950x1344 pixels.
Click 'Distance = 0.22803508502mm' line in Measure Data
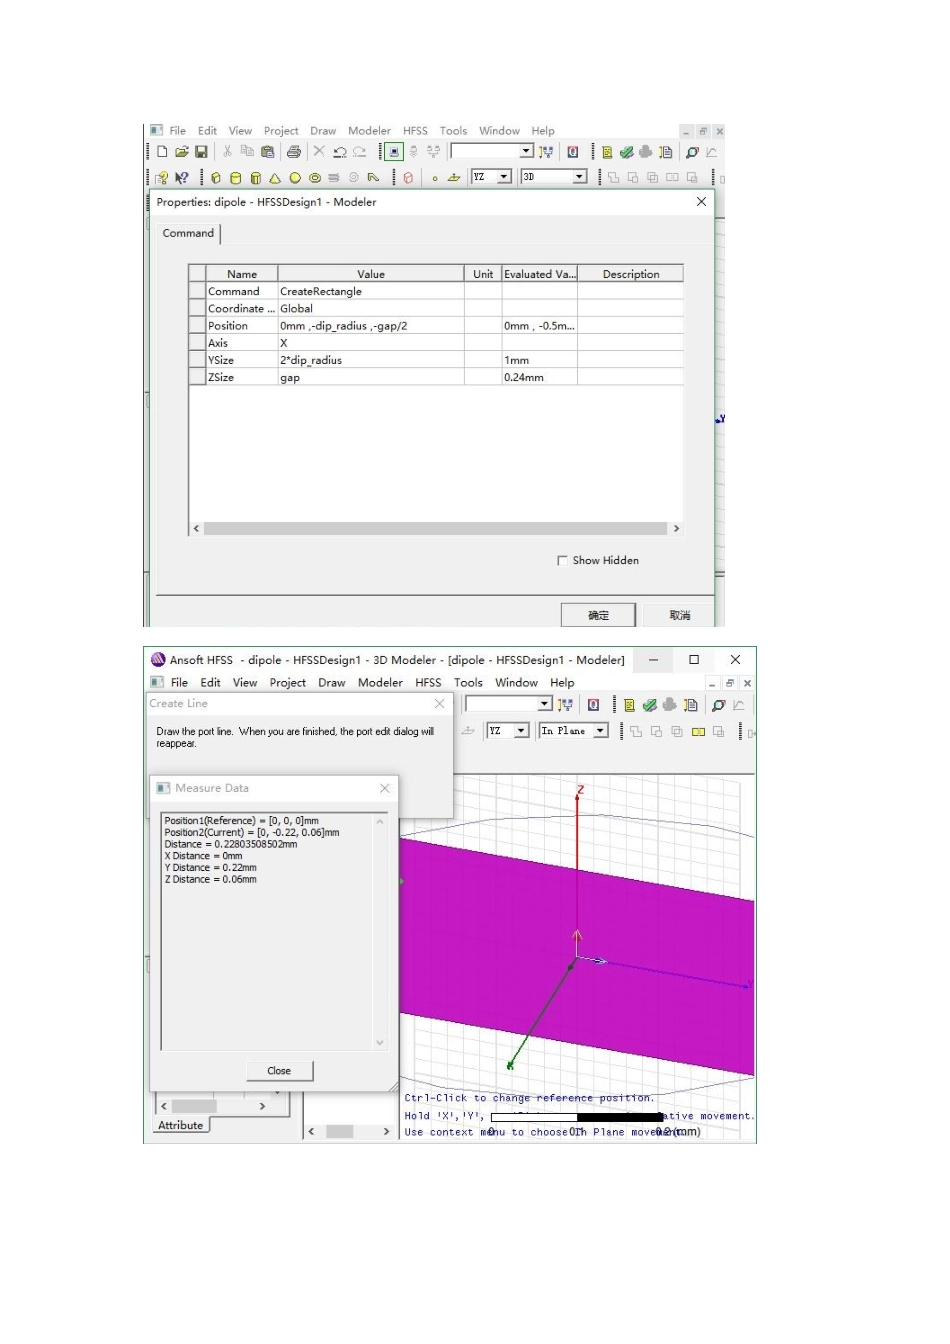pyautogui.click(x=231, y=845)
